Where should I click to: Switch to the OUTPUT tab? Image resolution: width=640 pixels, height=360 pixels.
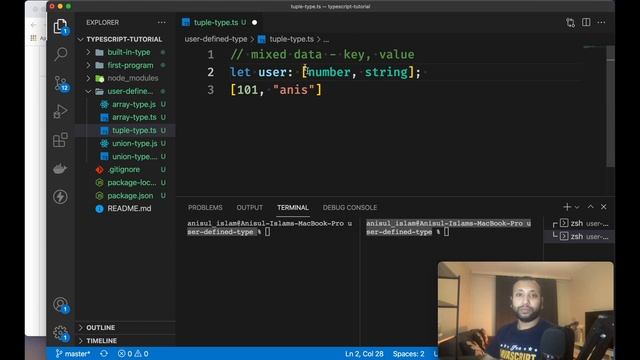click(x=249, y=207)
